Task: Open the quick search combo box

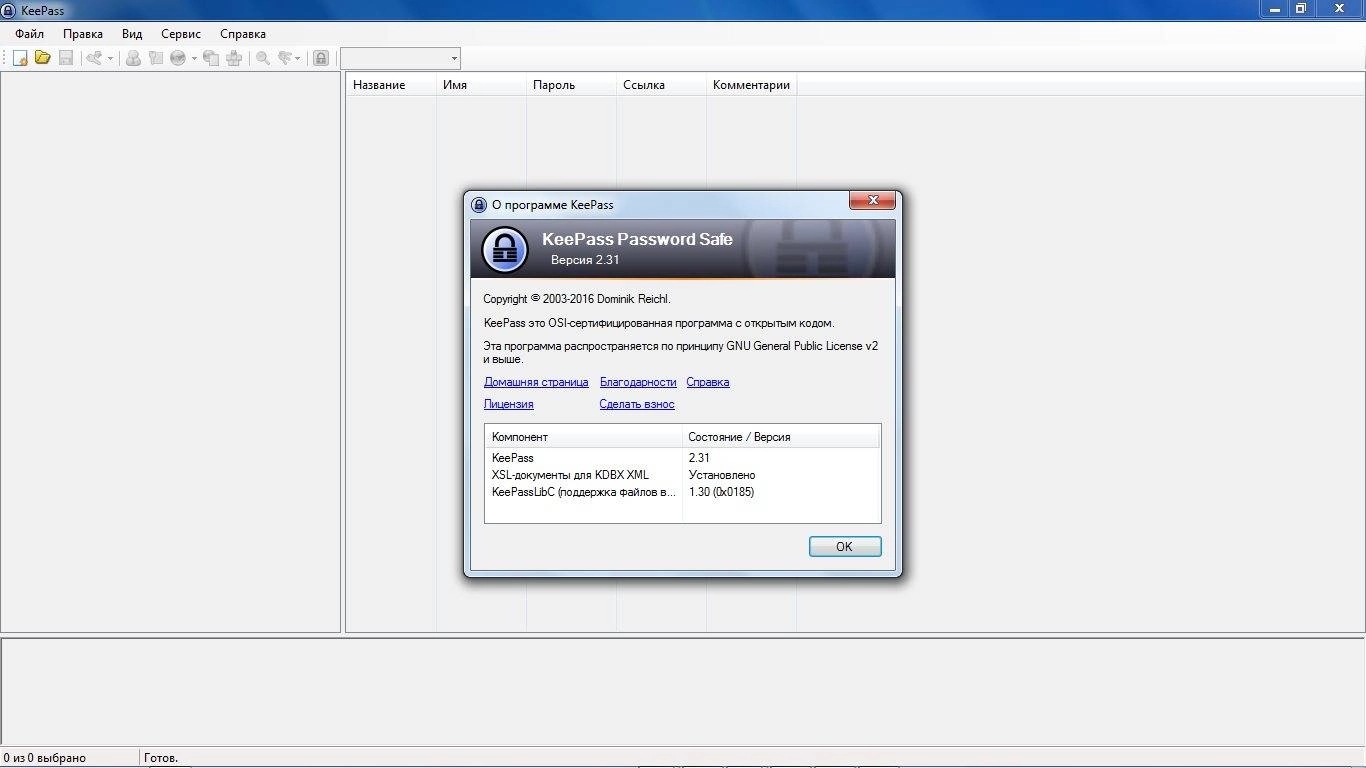Action: [400, 58]
